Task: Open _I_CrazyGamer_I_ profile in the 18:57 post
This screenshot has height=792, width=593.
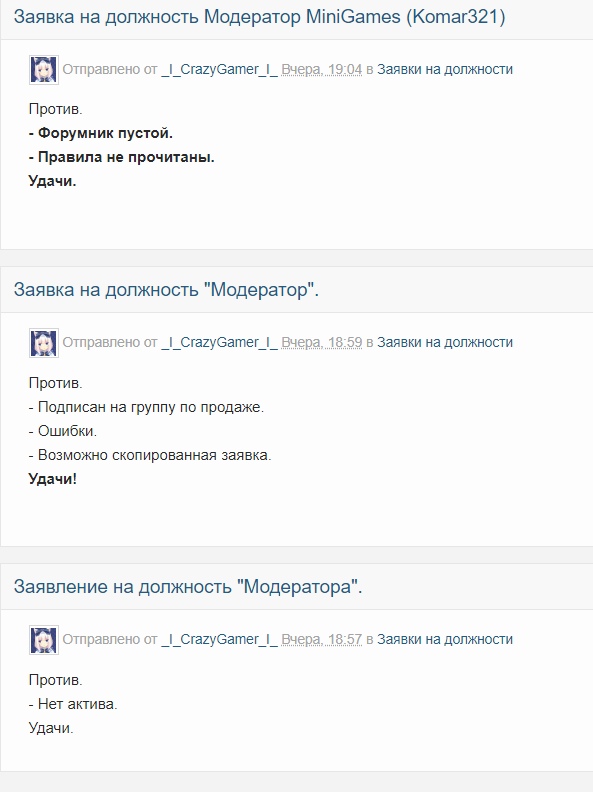Action: point(219,639)
